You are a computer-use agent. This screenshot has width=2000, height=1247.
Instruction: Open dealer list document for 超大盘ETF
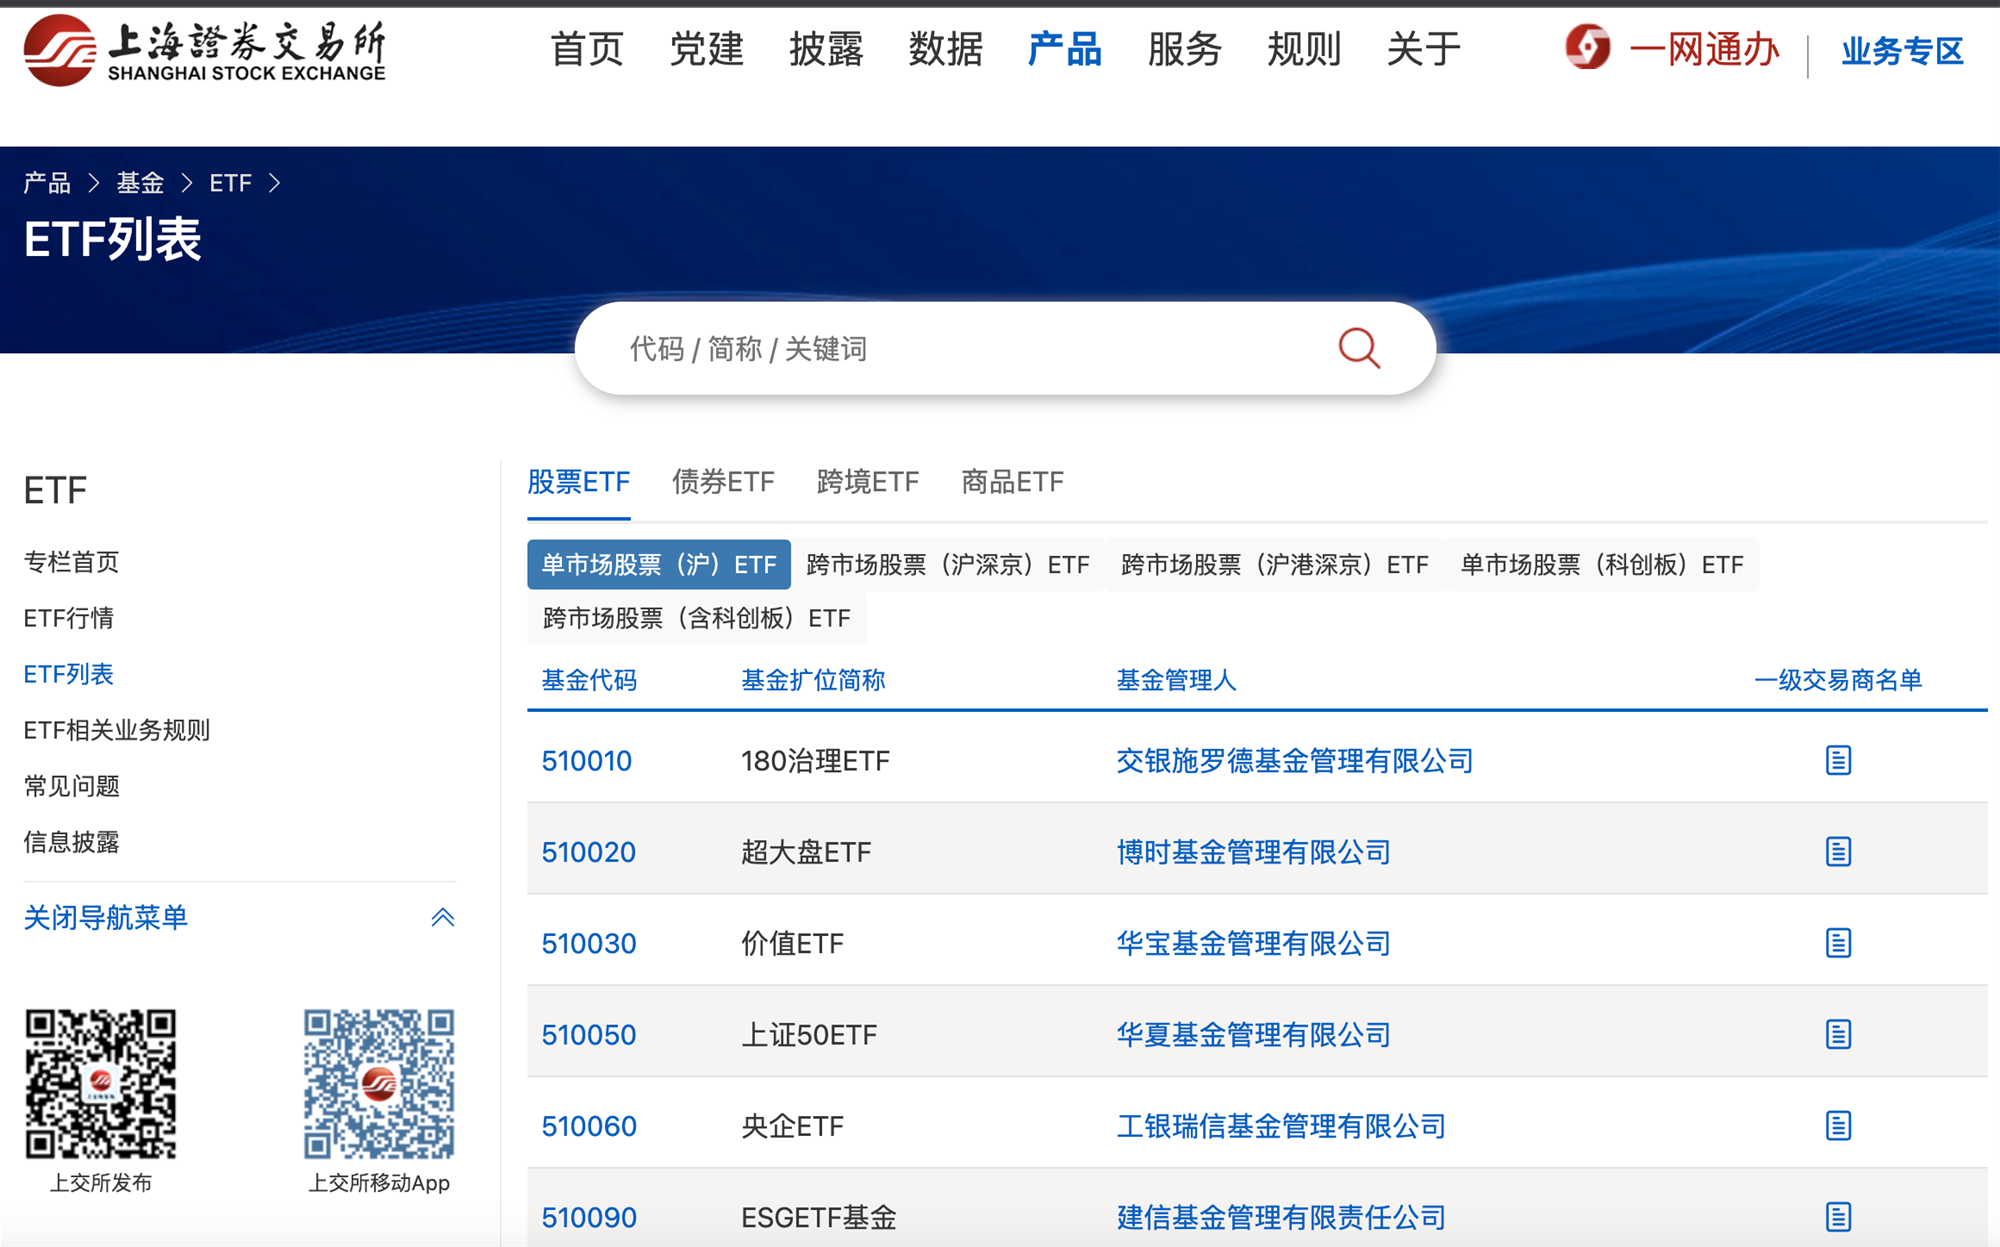[1838, 852]
